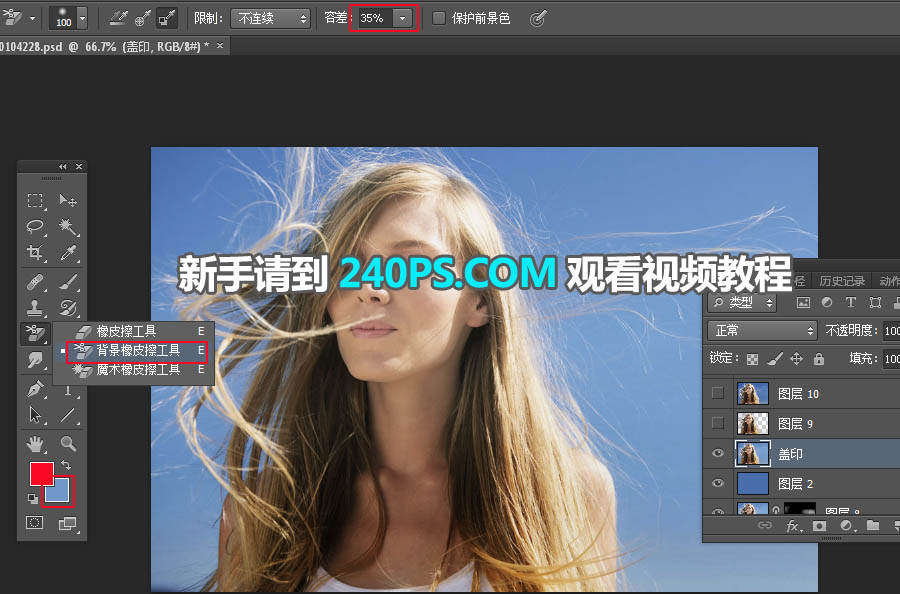Screen dimensions: 900x594
Task: Select the Spot Healing Brush tool
Action: pos(35,282)
